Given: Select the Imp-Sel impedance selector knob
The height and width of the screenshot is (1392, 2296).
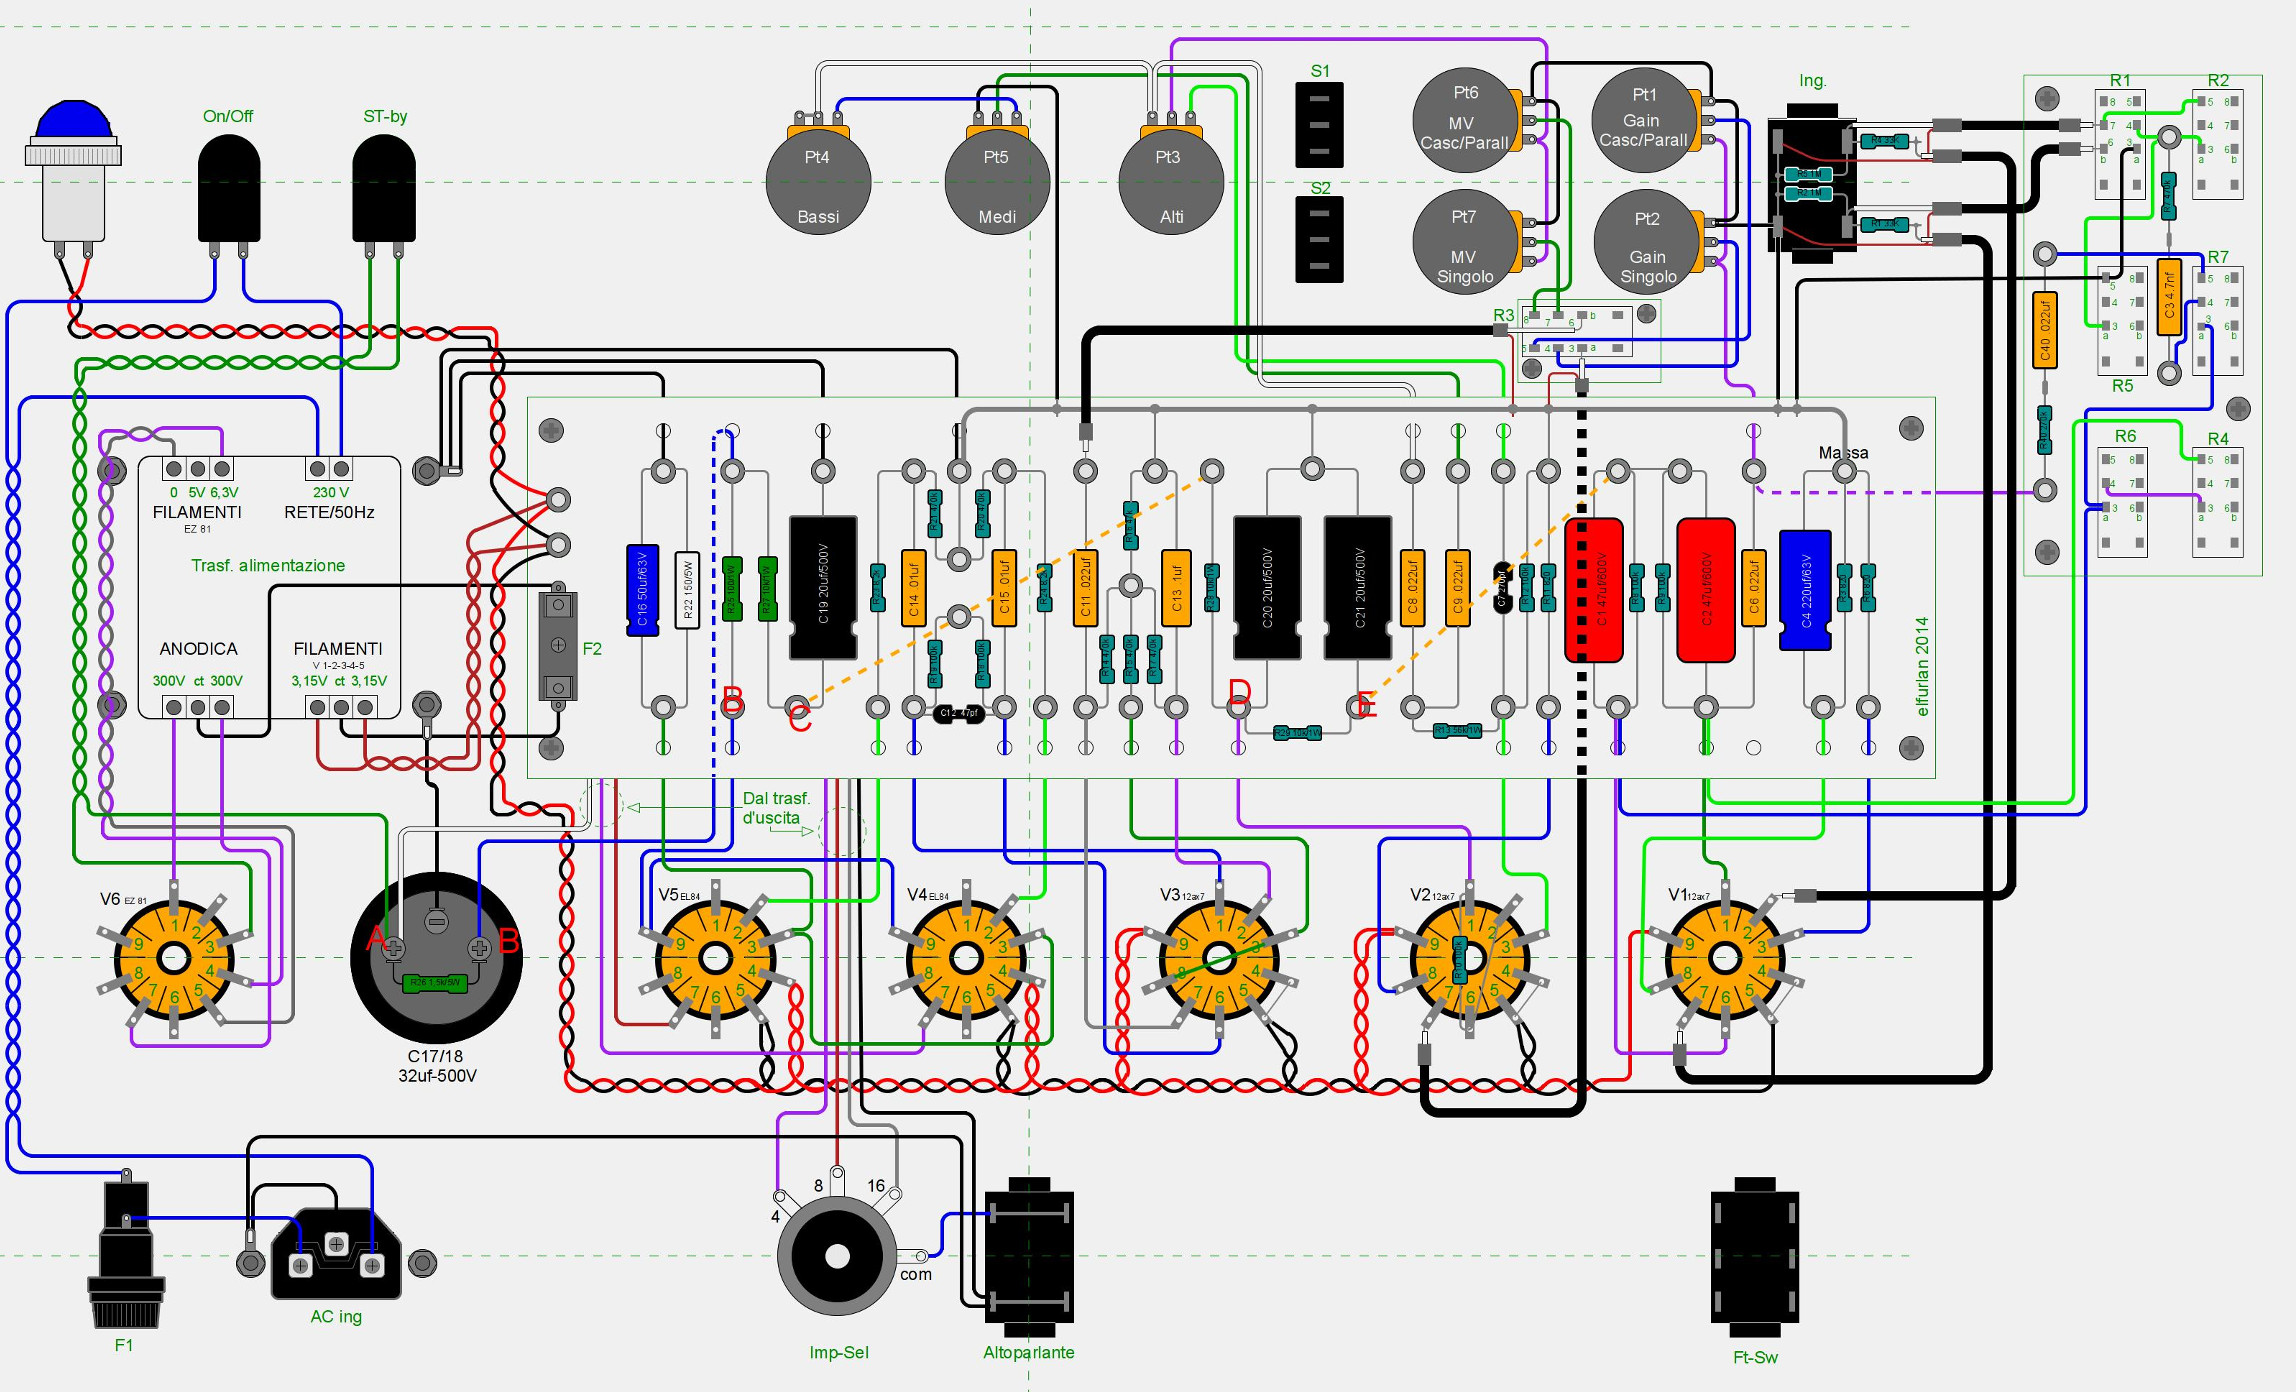Looking at the screenshot, I should [838, 1256].
